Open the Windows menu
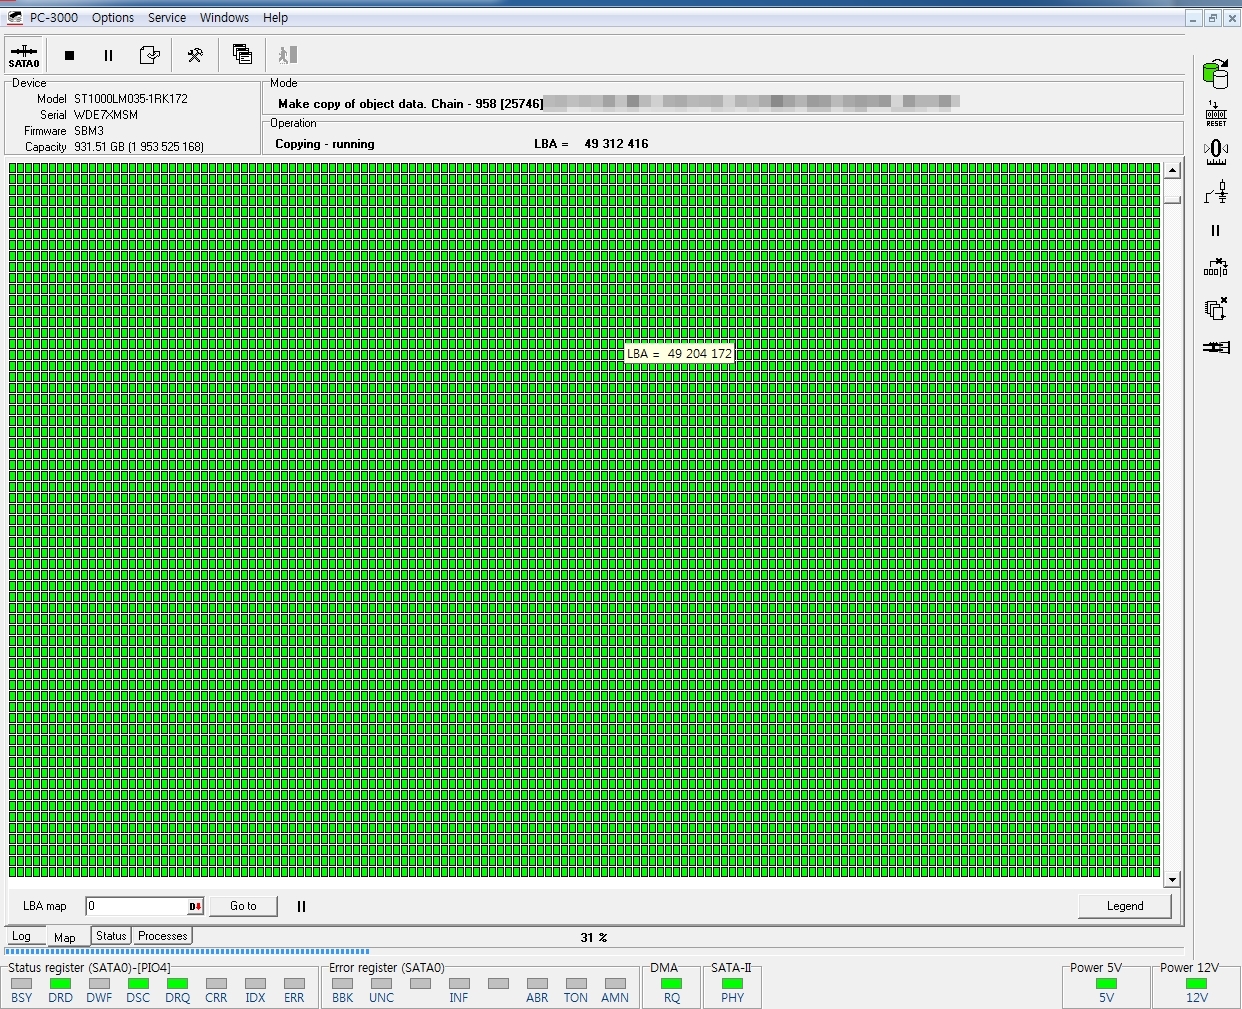 (x=224, y=18)
